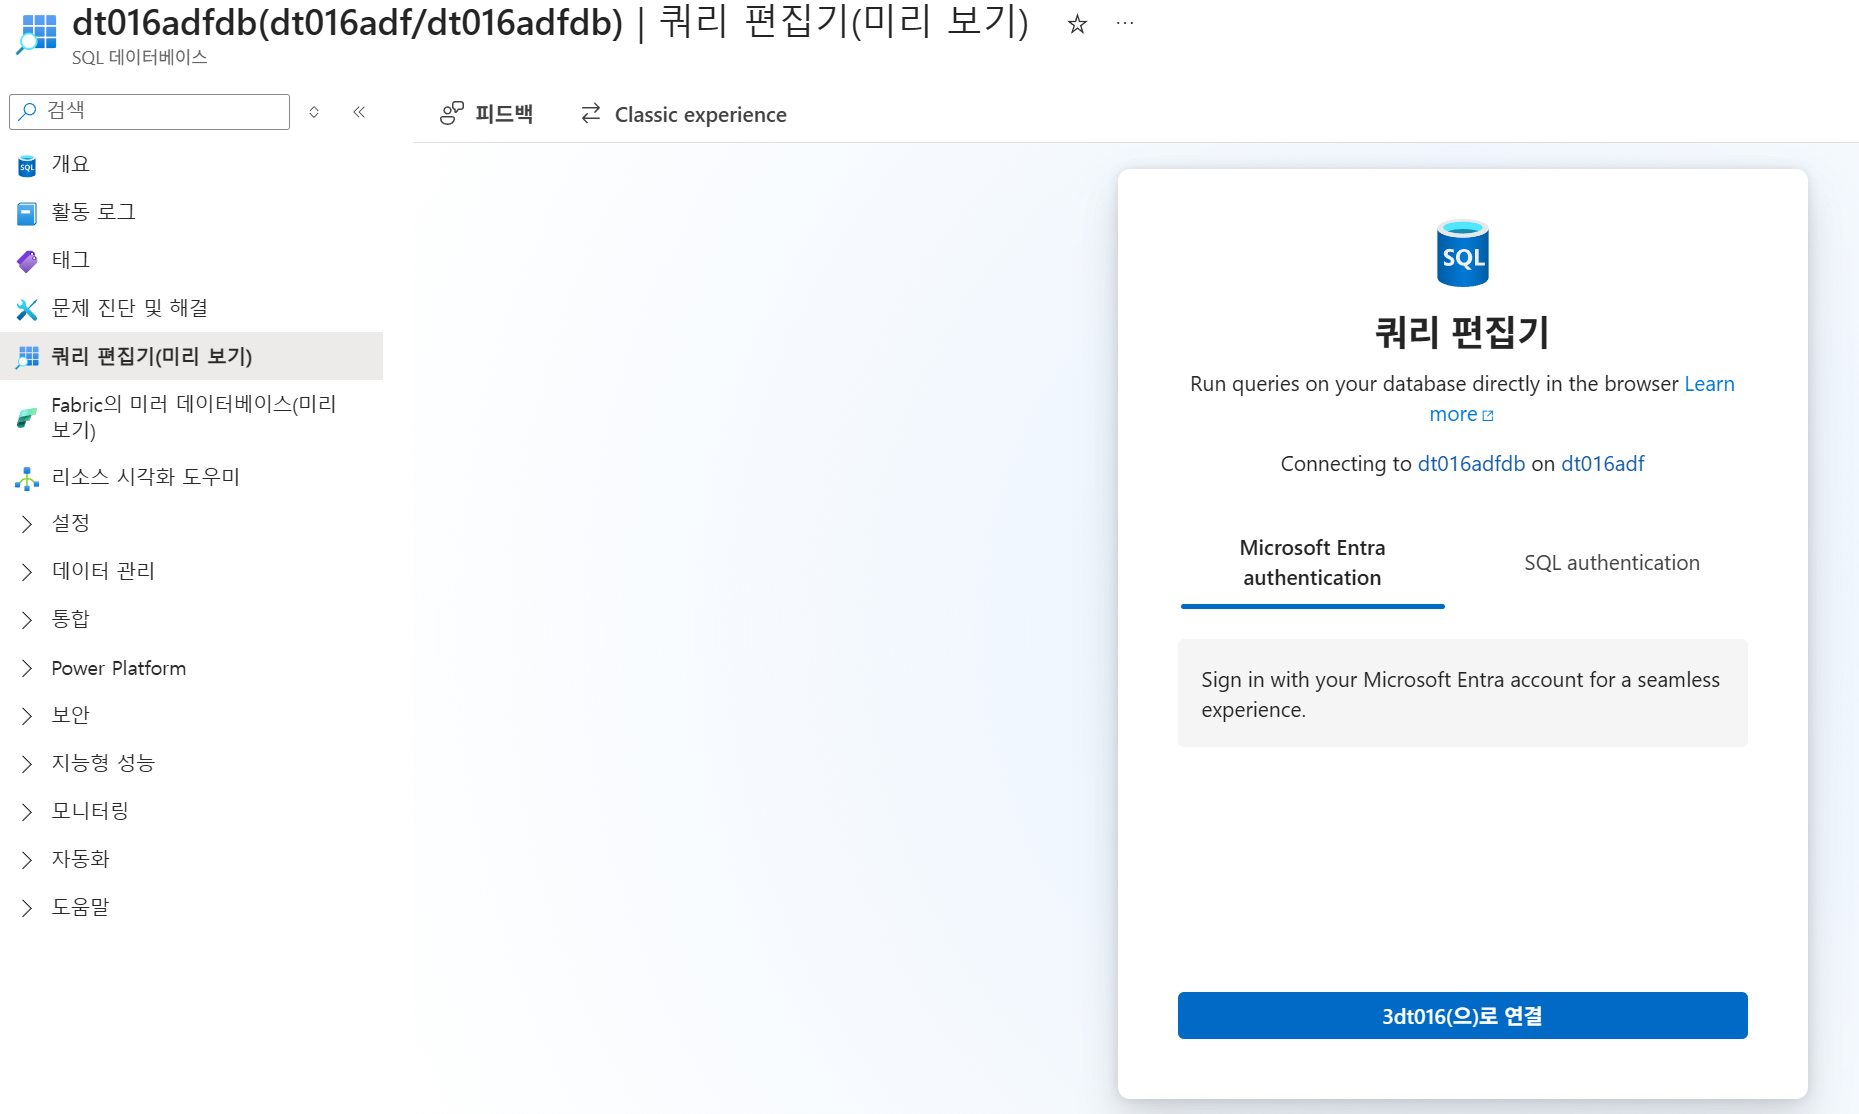Image resolution: width=1859 pixels, height=1114 pixels.
Task: Expand the 자동화 section
Action: [27, 860]
